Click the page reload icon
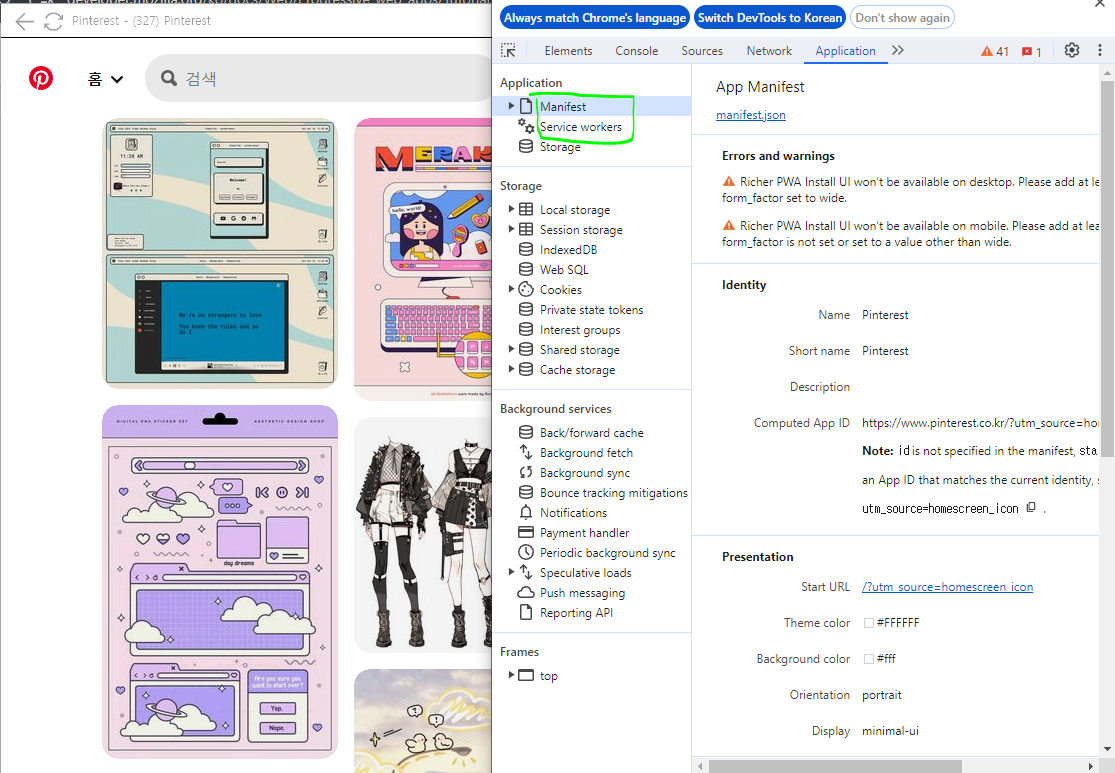 point(53,21)
